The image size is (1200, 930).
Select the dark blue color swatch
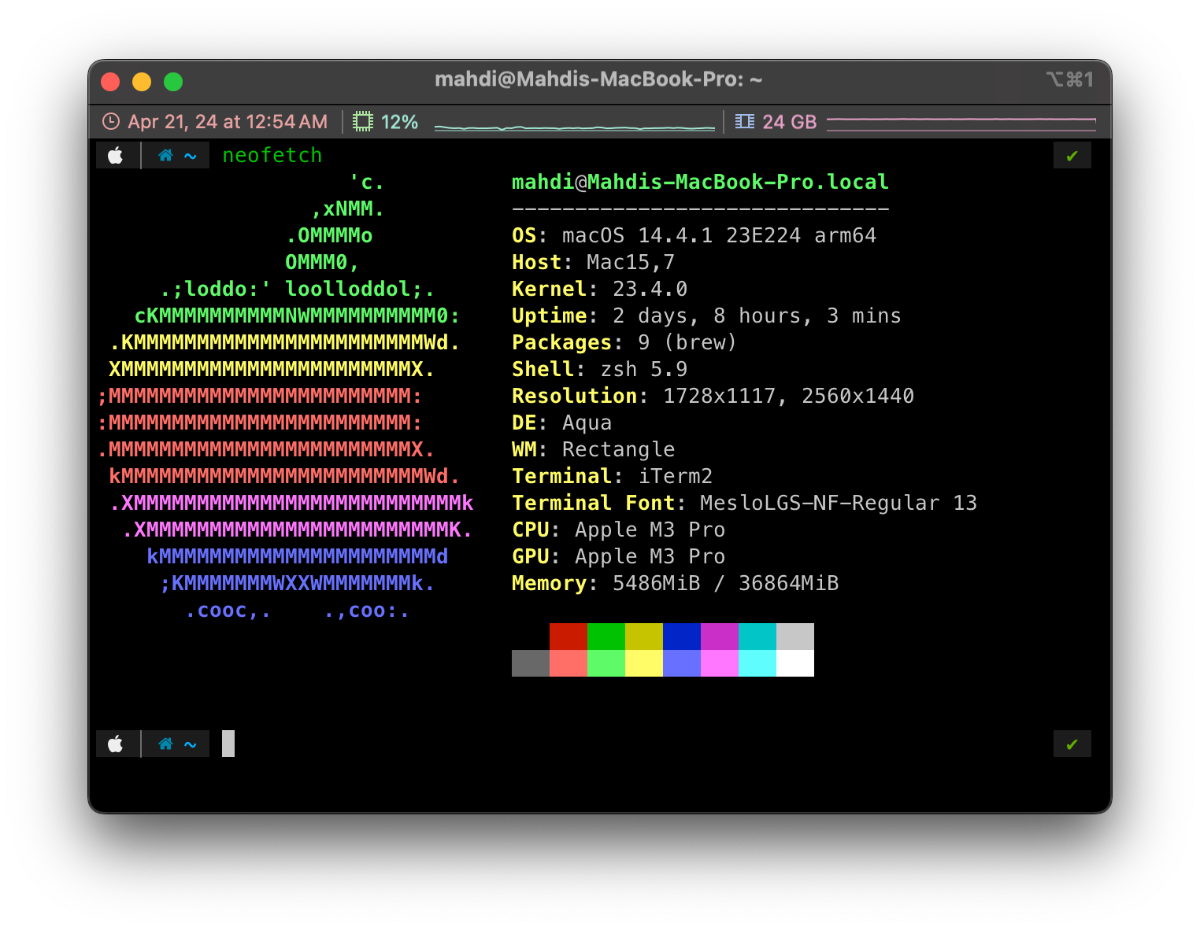point(682,637)
